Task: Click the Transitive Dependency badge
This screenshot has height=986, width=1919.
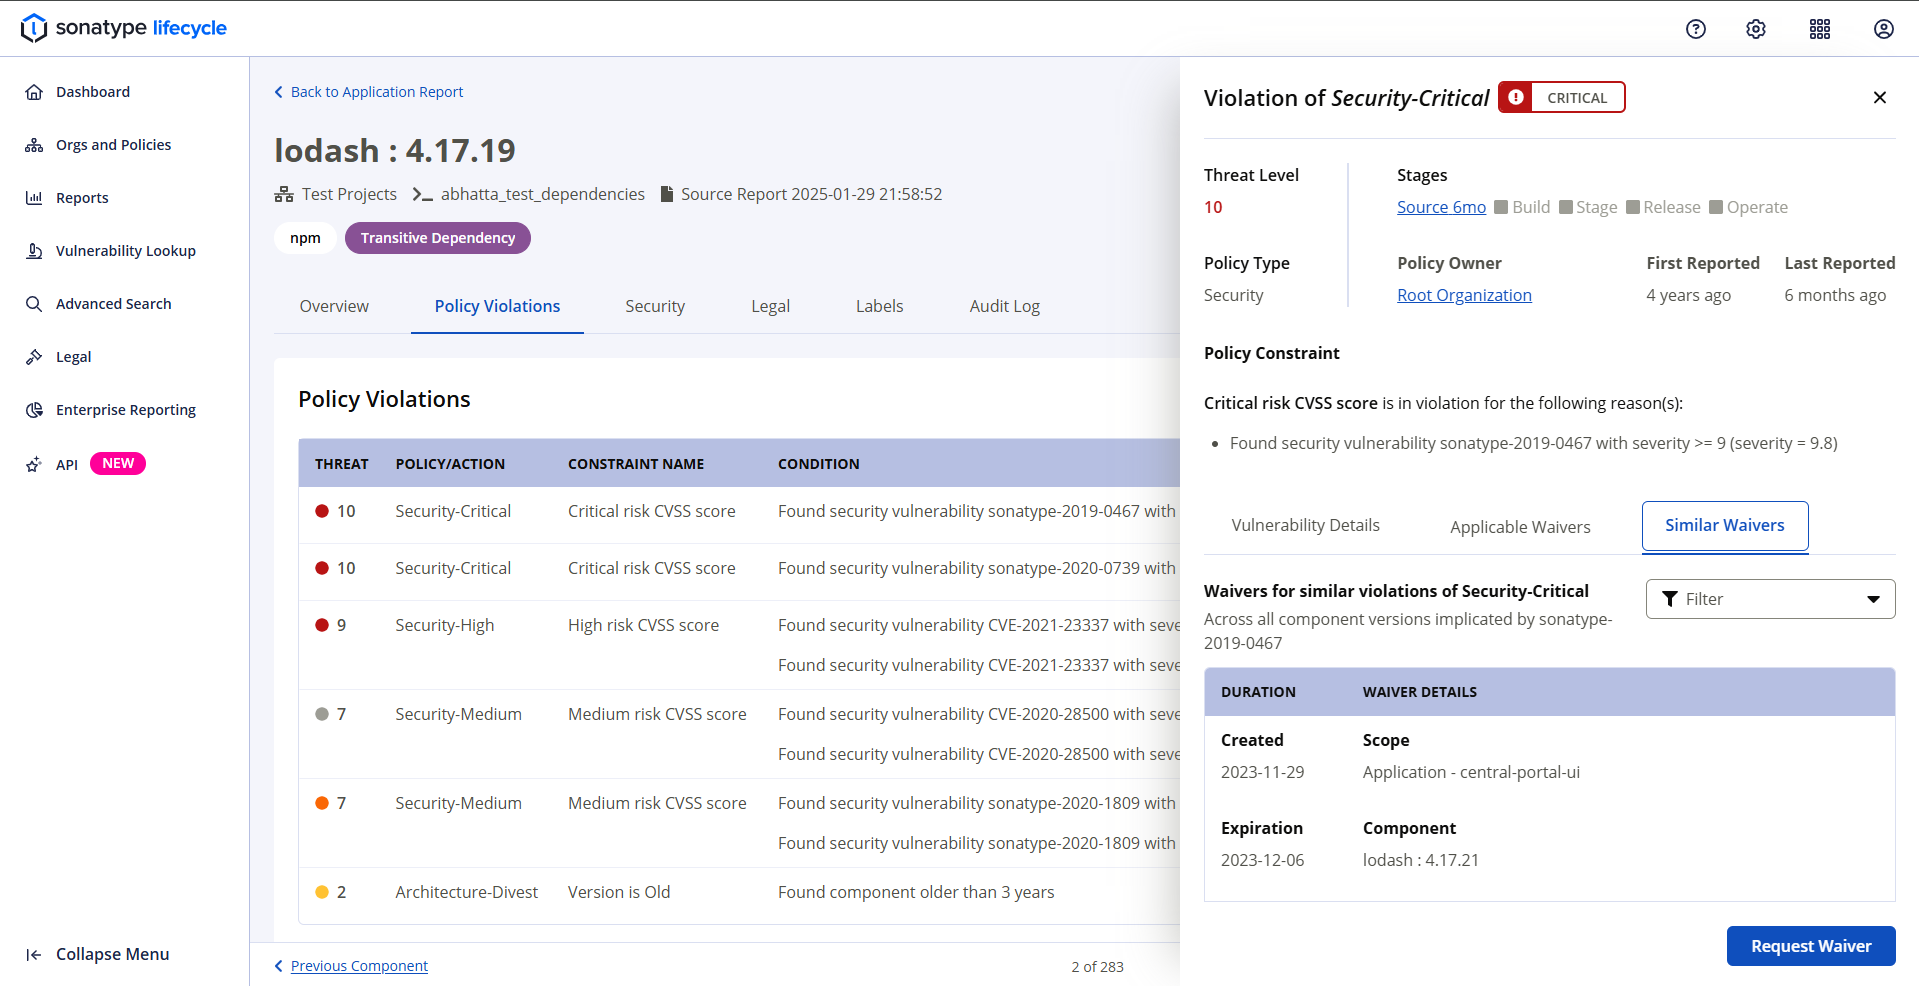Action: point(438,238)
